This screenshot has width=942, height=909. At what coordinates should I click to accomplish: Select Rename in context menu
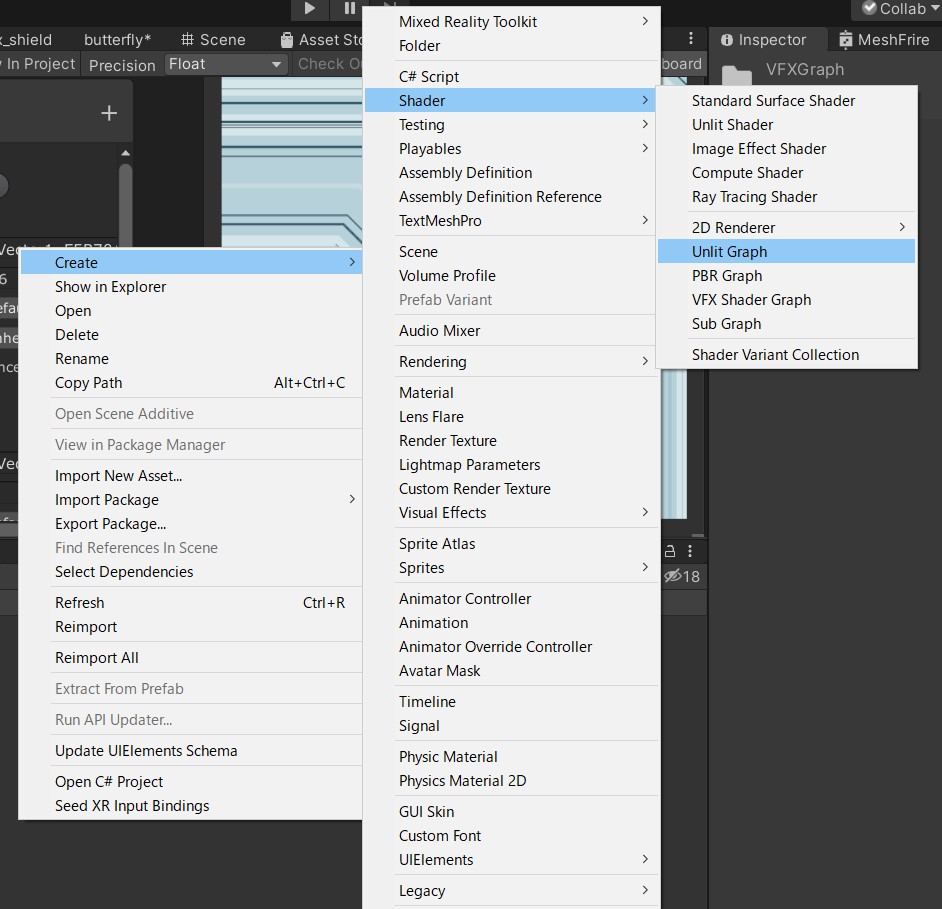coord(191,359)
